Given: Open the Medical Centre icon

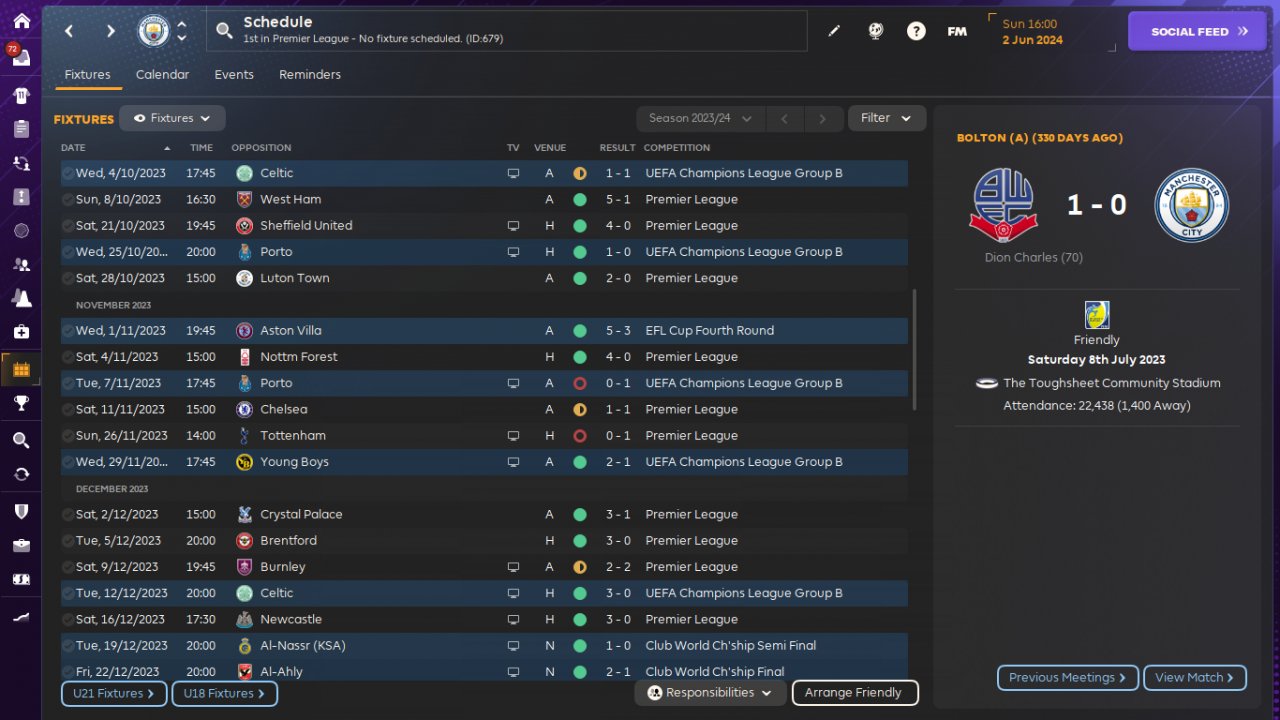Looking at the screenshot, I should tap(21, 332).
